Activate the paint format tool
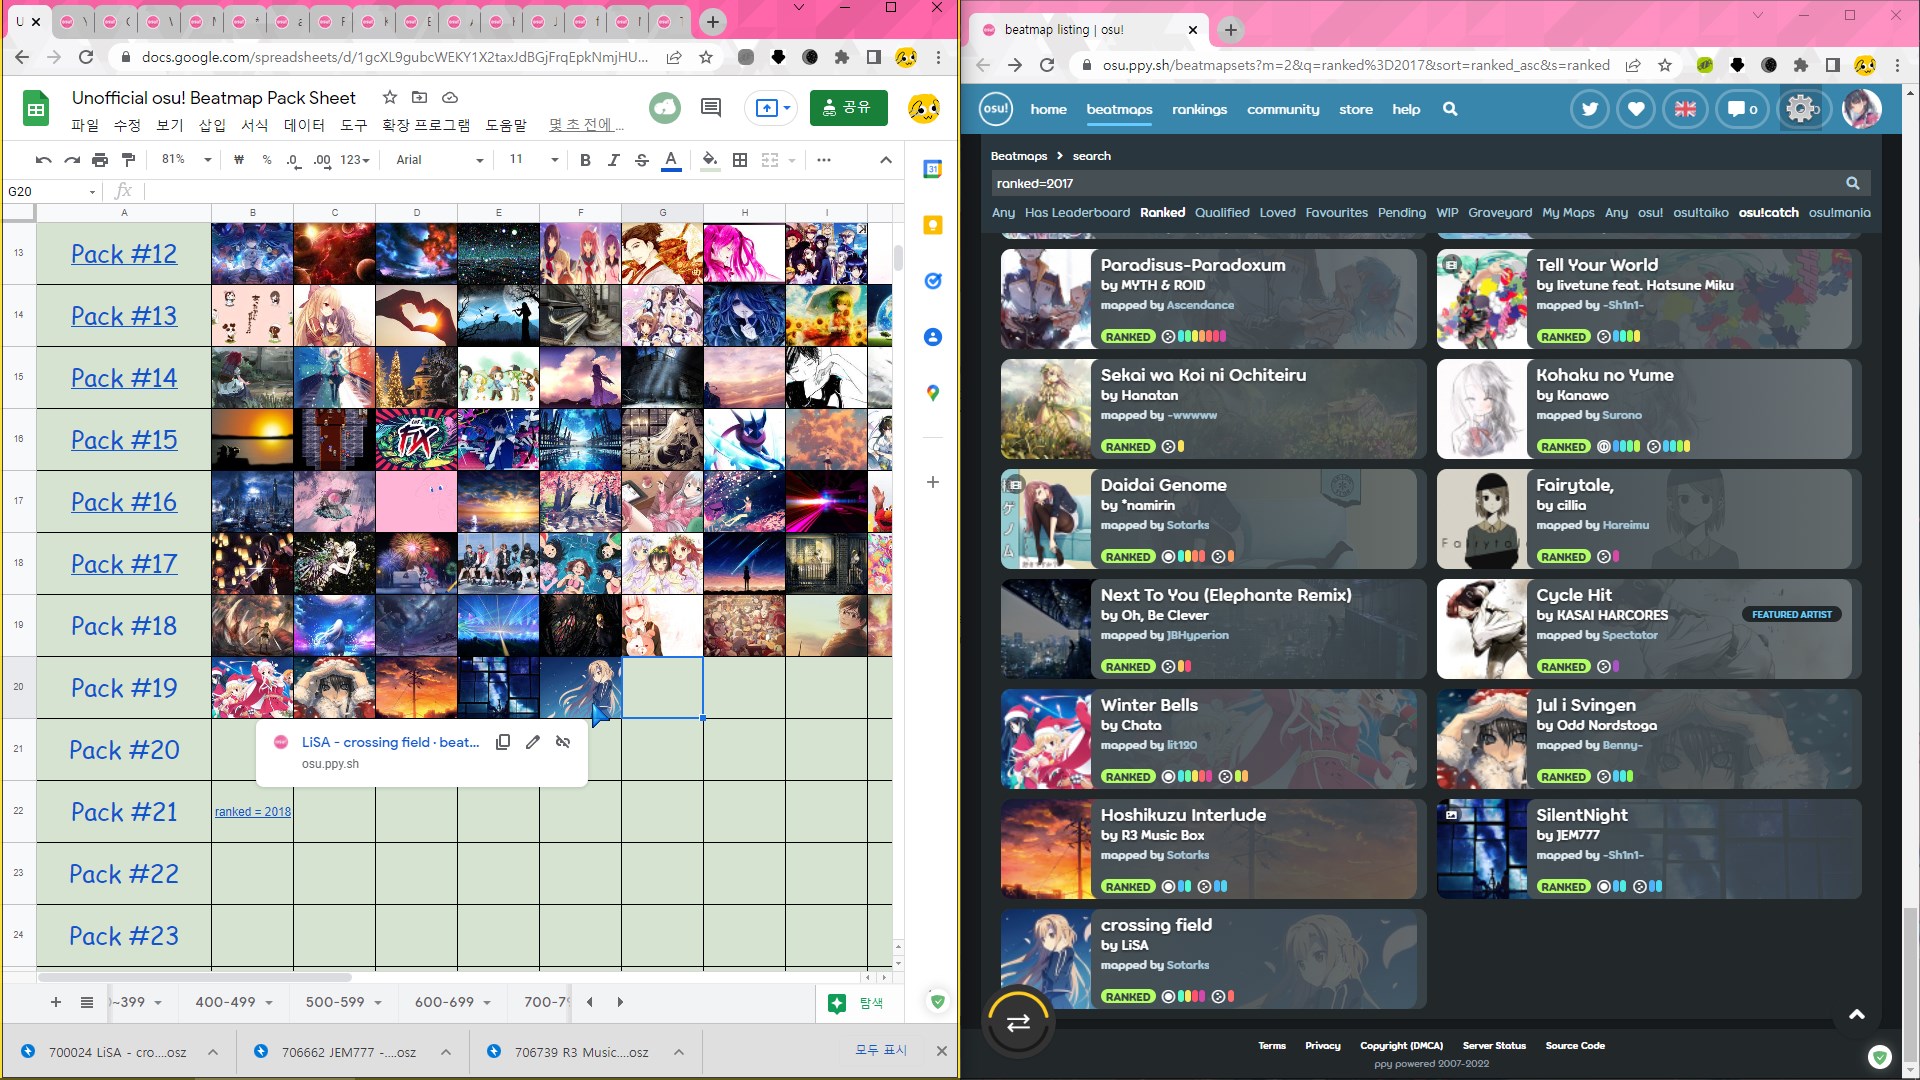 [128, 160]
